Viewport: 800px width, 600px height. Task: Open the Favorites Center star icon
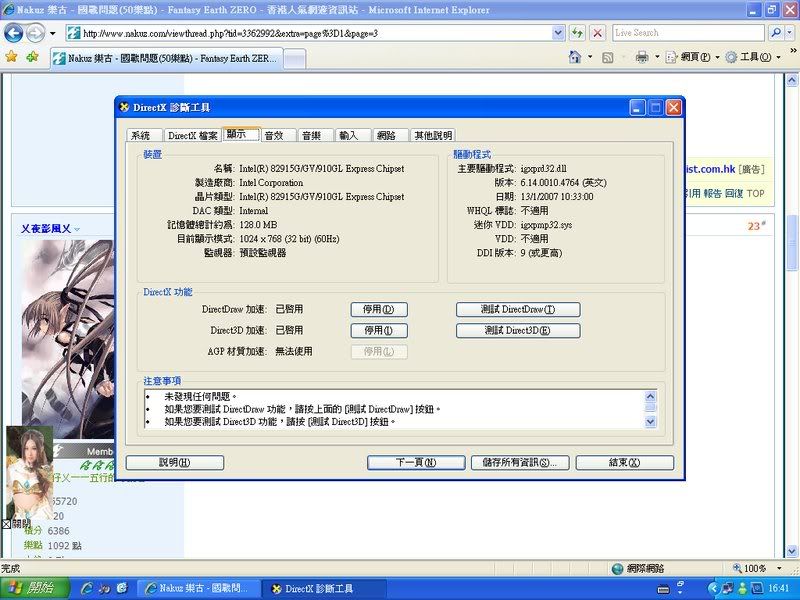[11, 57]
